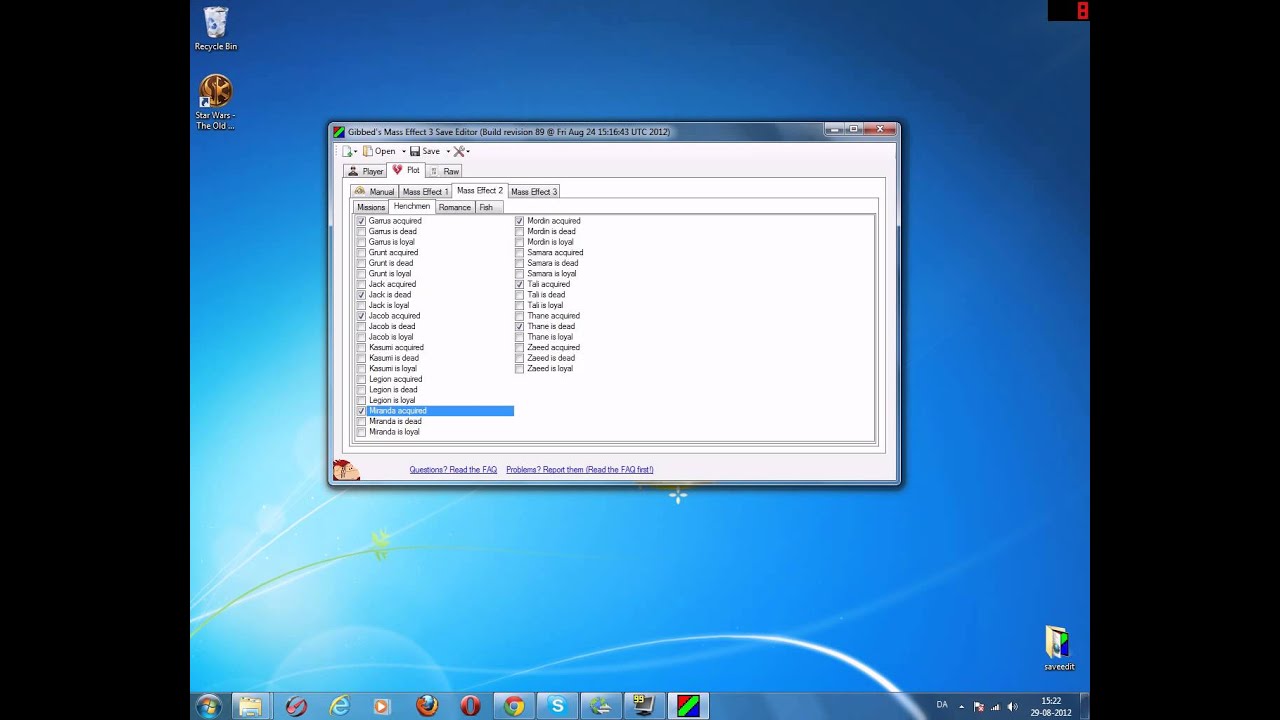
Task: Click the Action Center flag tray icon
Action: click(x=979, y=706)
